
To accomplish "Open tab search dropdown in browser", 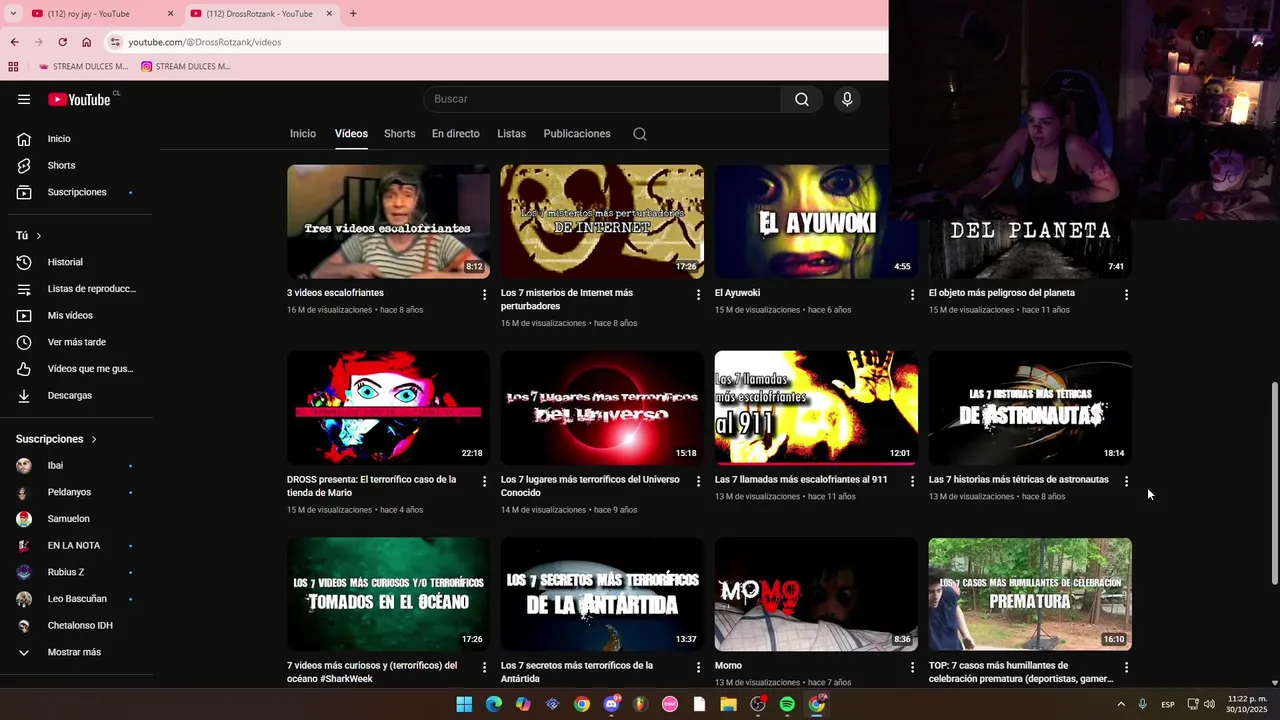I will pyautogui.click(x=13, y=13).
